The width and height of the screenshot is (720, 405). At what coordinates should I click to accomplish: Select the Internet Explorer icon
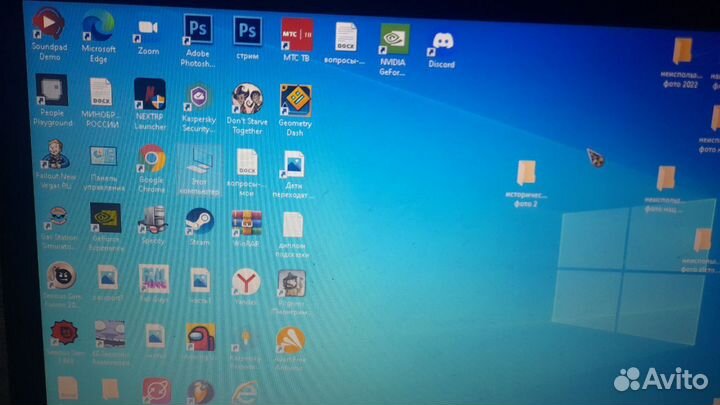click(x=245, y=393)
